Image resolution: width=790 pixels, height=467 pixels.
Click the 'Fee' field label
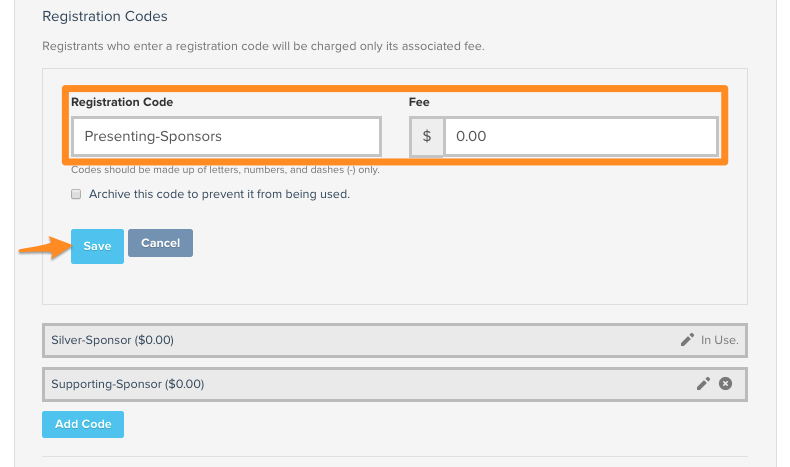(x=419, y=102)
